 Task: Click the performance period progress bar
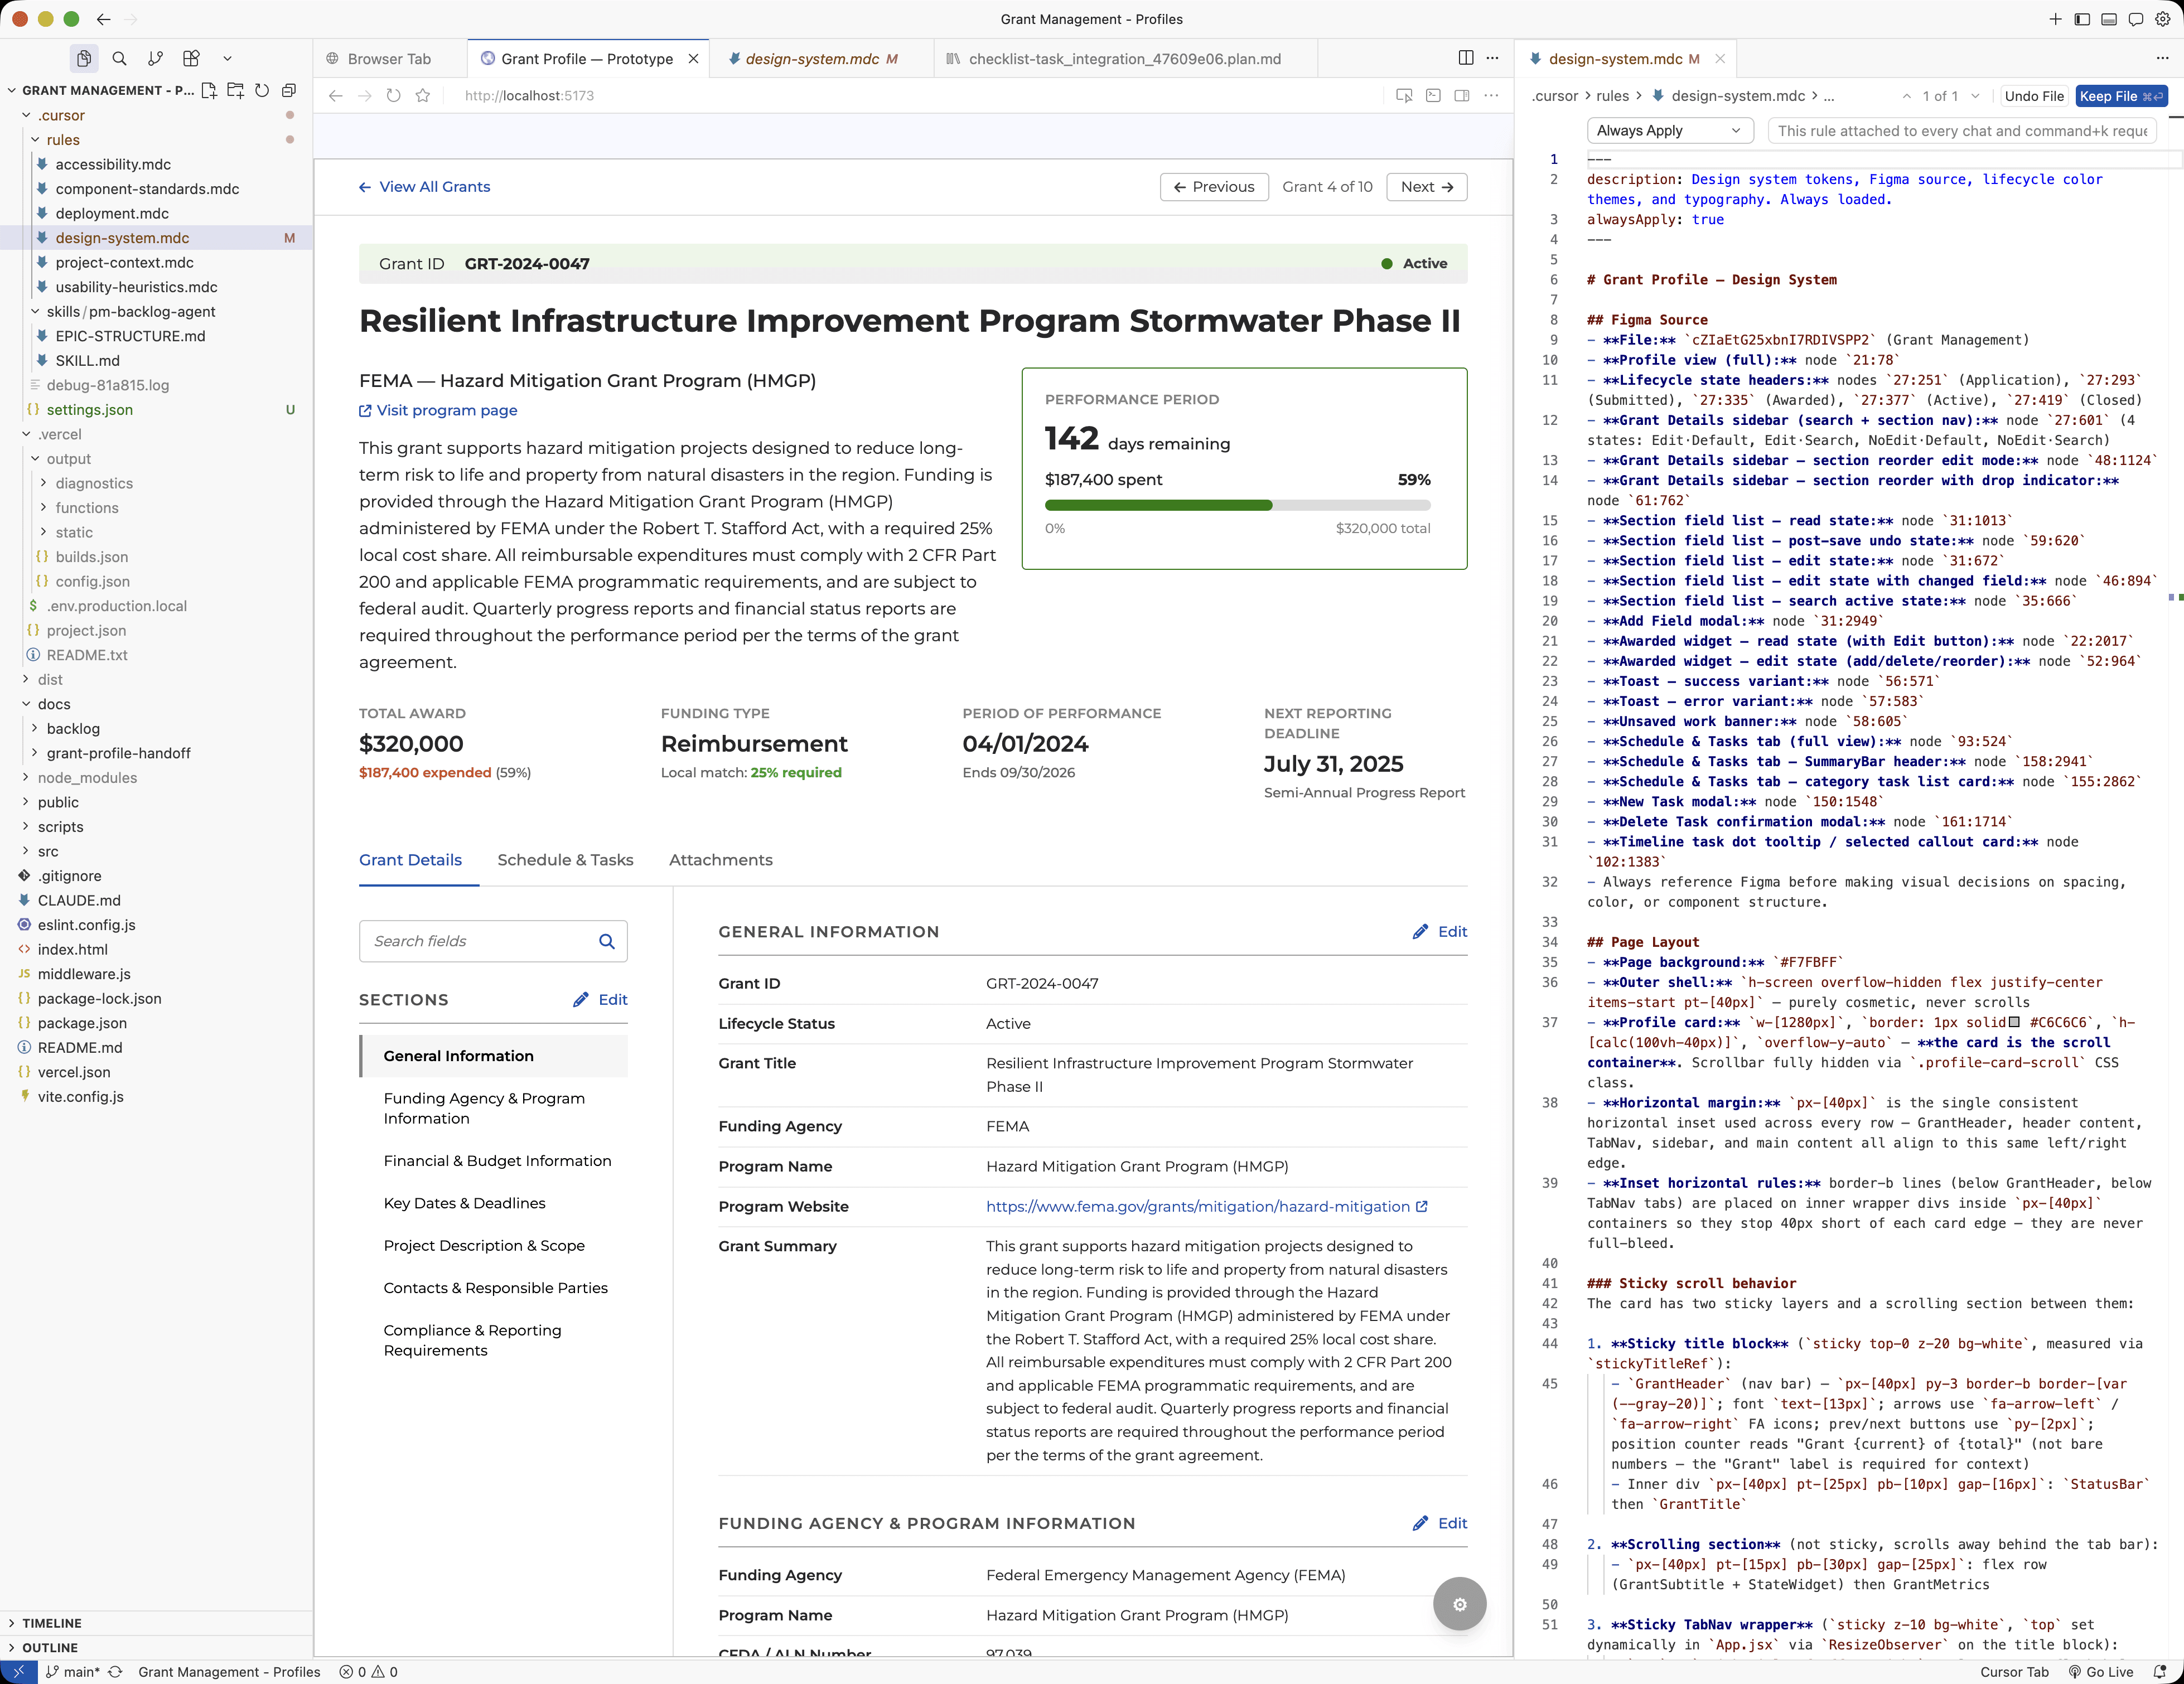coord(1237,506)
